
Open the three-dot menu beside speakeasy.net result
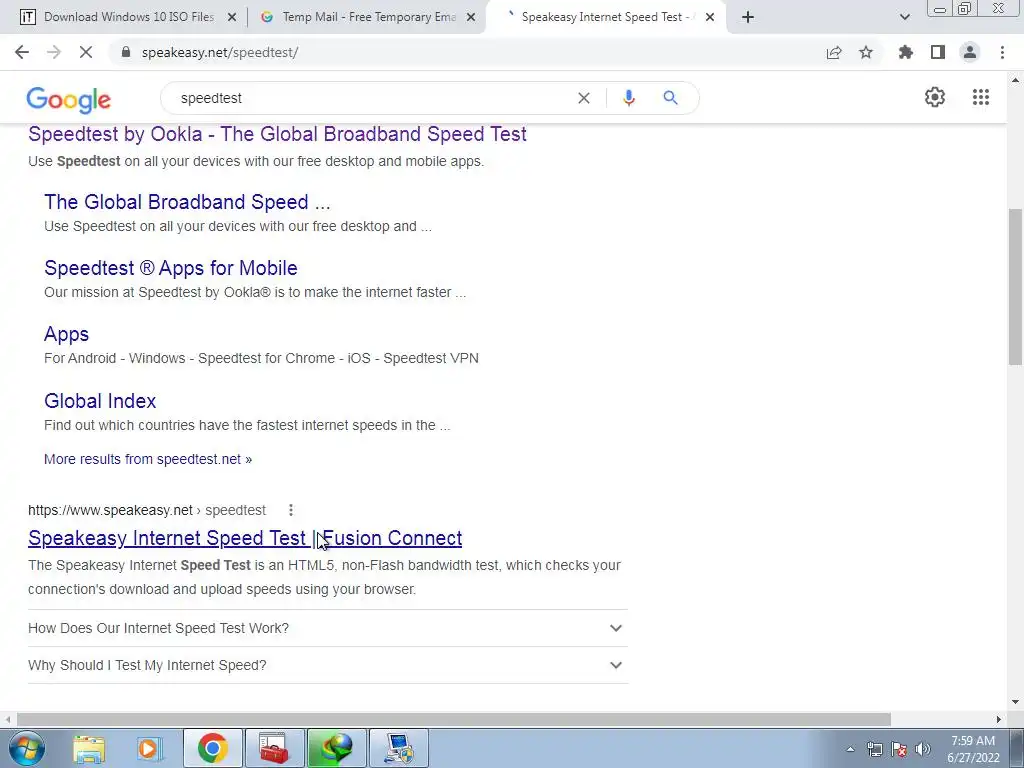291,510
